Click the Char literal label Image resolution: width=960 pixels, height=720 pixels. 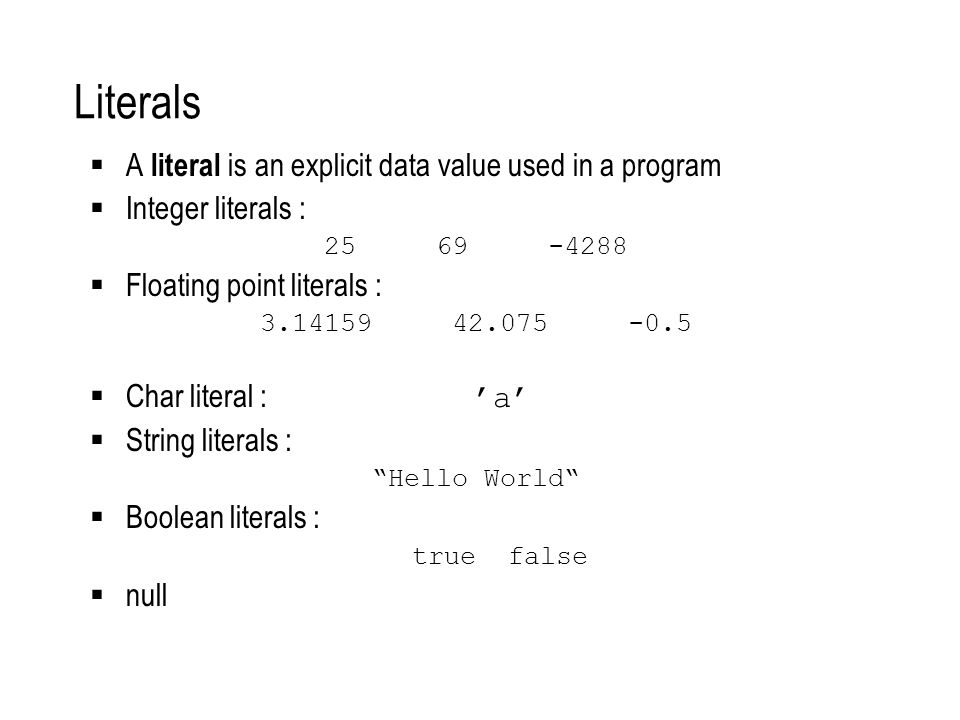click(x=196, y=396)
